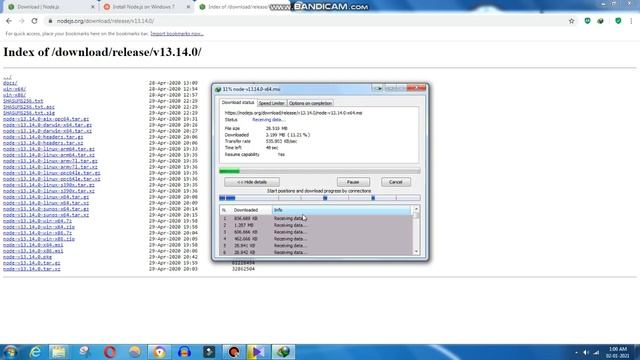Go back using the browser back arrow
Viewport: 640px width, 360px height.
[x=9, y=21]
